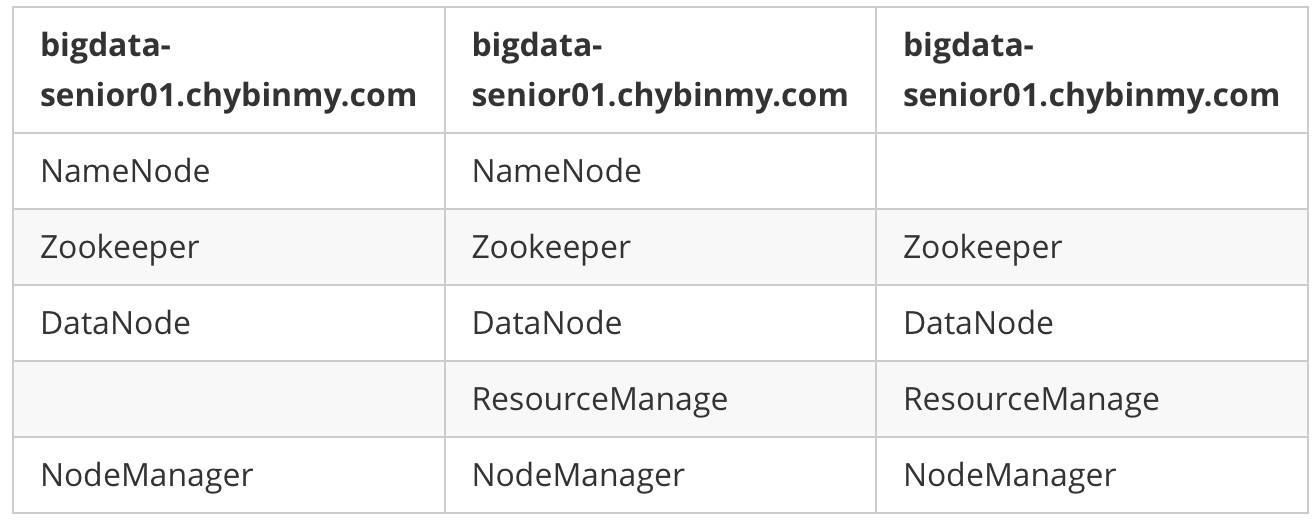This screenshot has width=1316, height=524.
Task: Click ResourceManage in the third column
Action: (x=1031, y=399)
